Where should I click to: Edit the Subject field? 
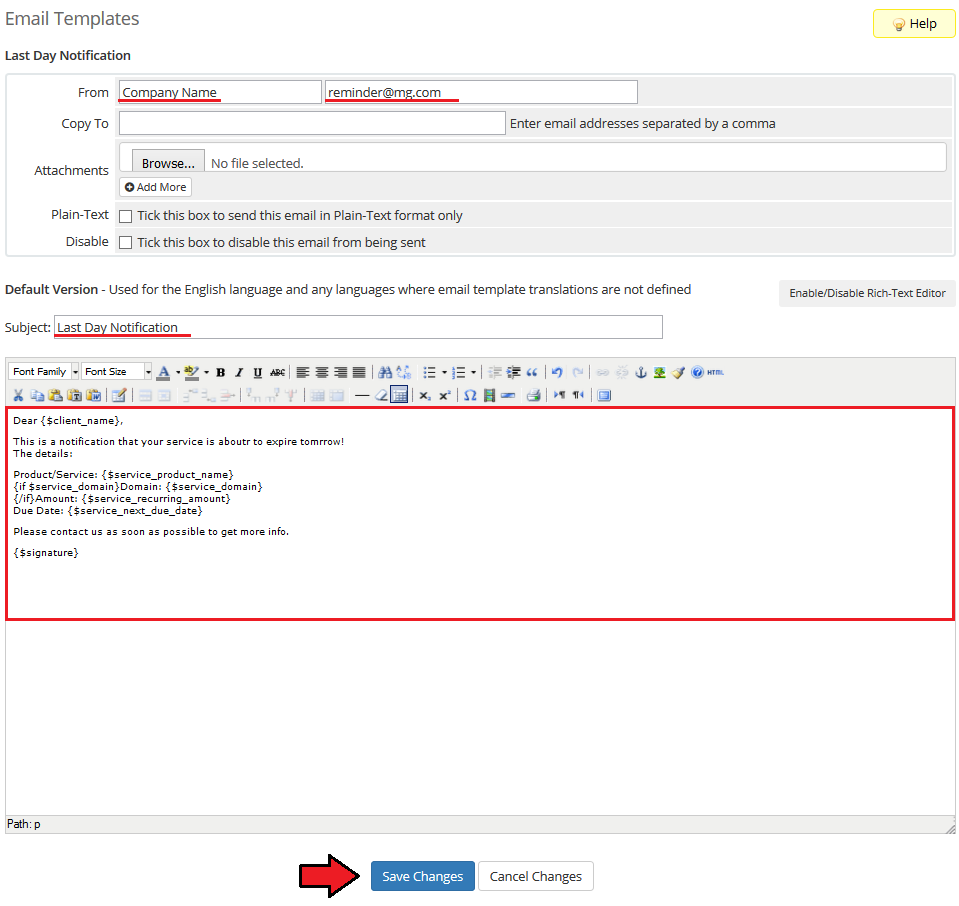[358, 327]
